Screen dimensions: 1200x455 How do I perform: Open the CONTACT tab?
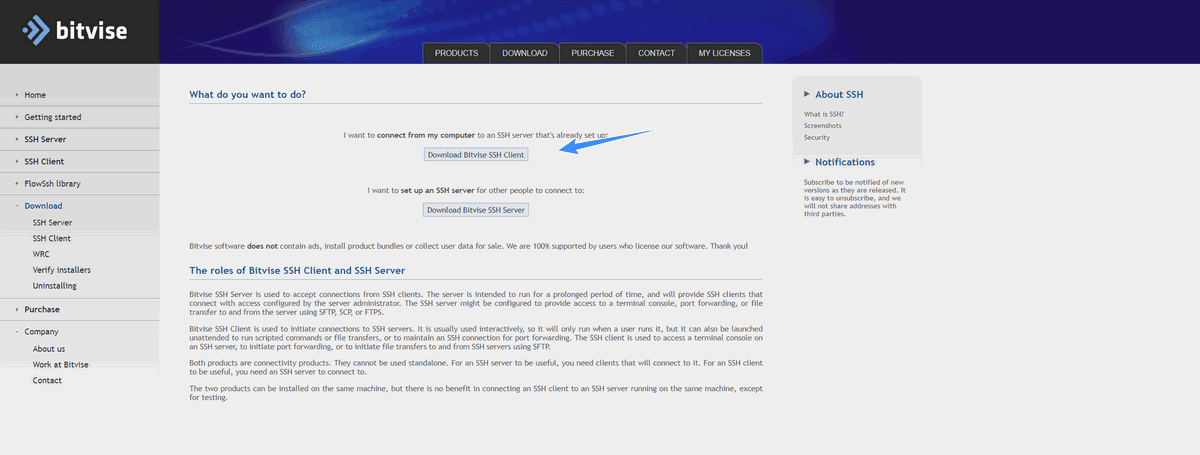[656, 53]
